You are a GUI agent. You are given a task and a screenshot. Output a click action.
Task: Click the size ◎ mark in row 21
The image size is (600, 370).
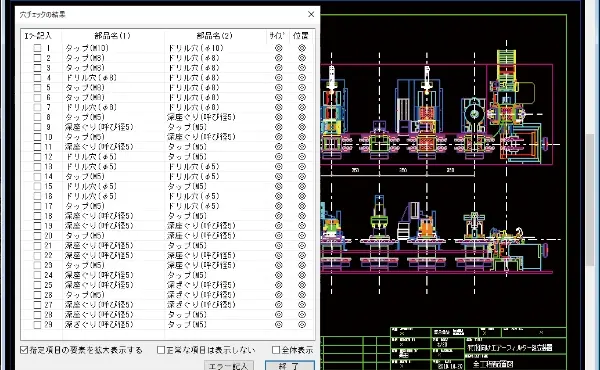[x=279, y=245]
